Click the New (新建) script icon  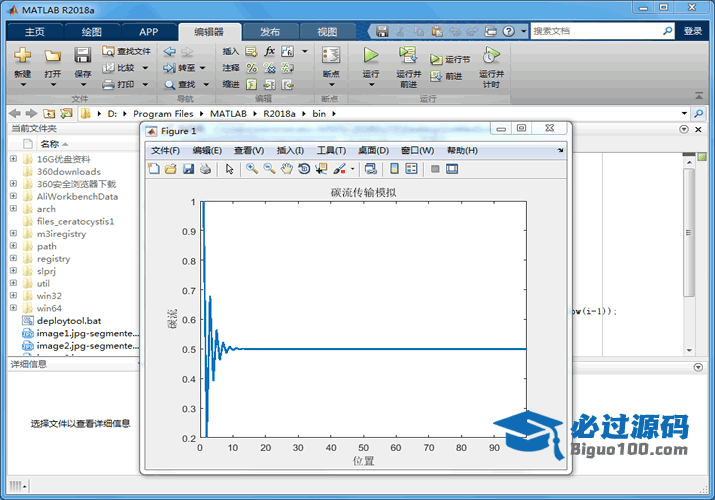tap(22, 56)
